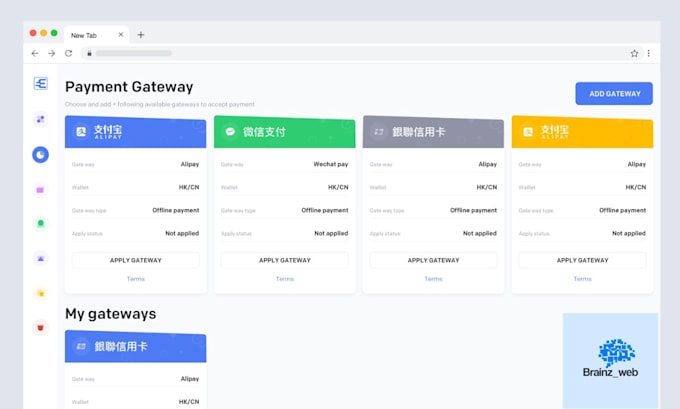
Task: Click 'Not applied' status on green card
Action: pyautogui.click(x=331, y=233)
